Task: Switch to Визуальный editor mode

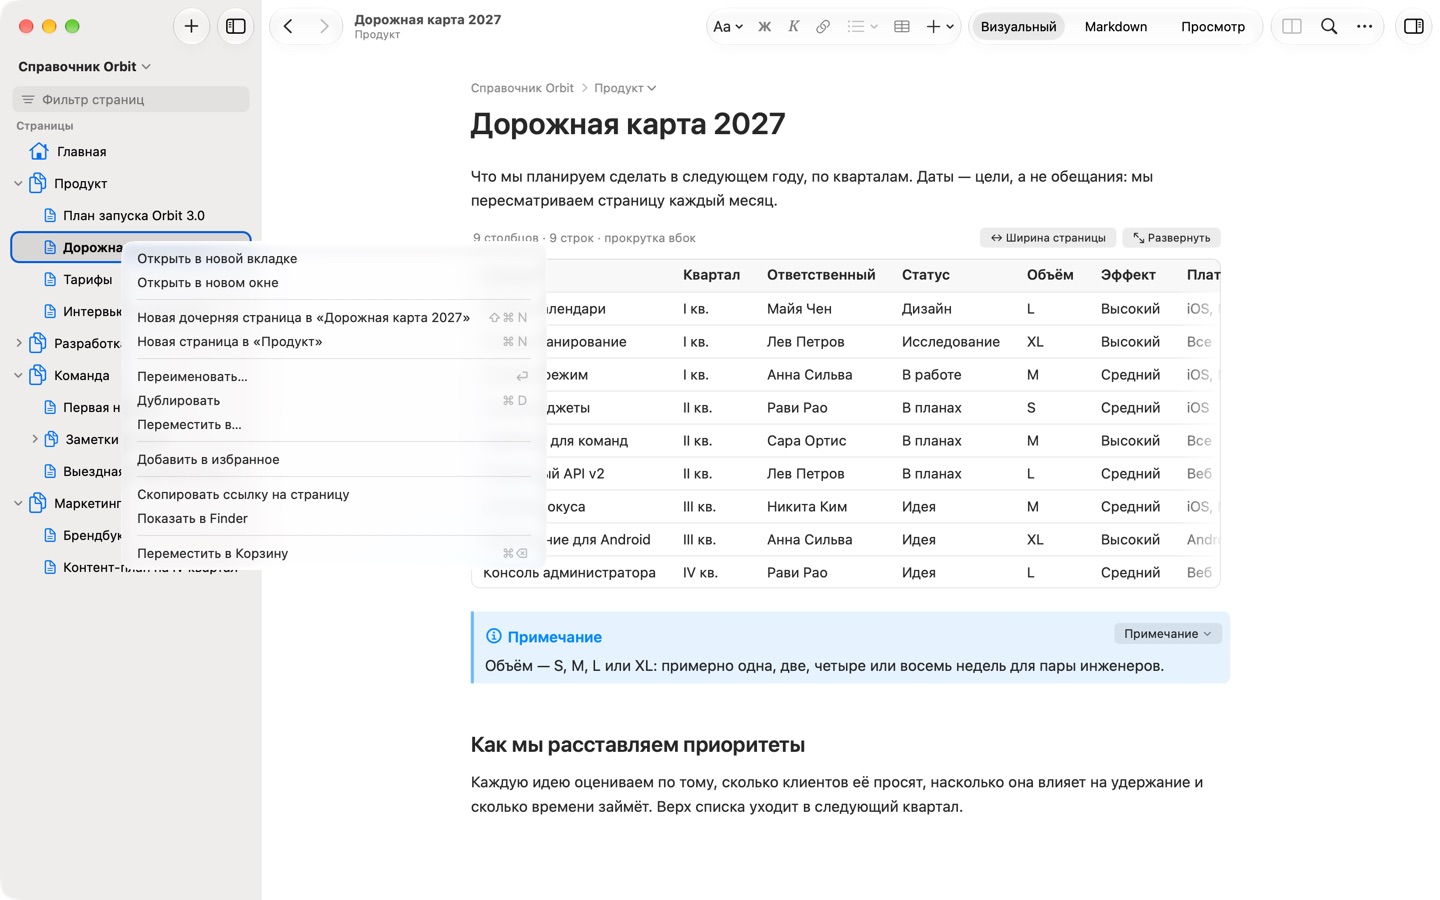Action: click(x=1018, y=27)
